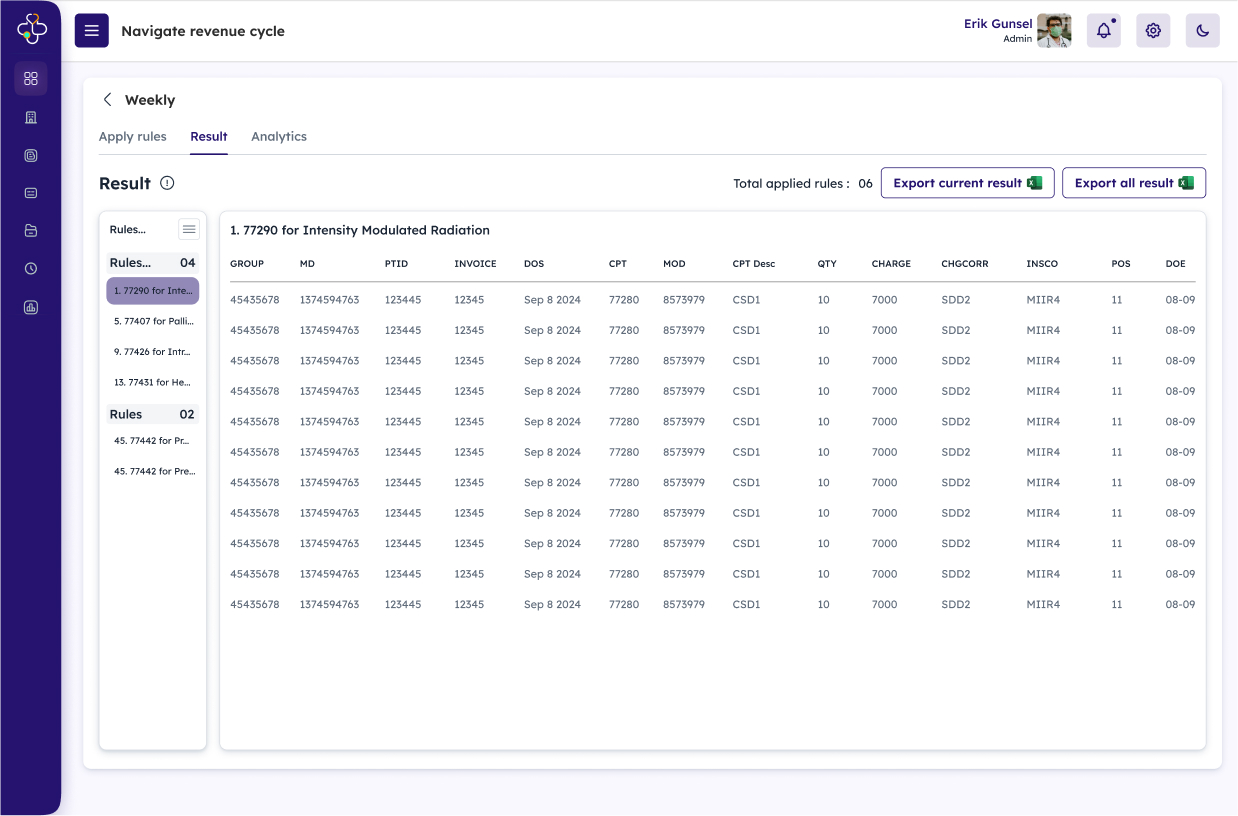Switch to the Apply rules tab
The image size is (1238, 816).
coord(132,137)
